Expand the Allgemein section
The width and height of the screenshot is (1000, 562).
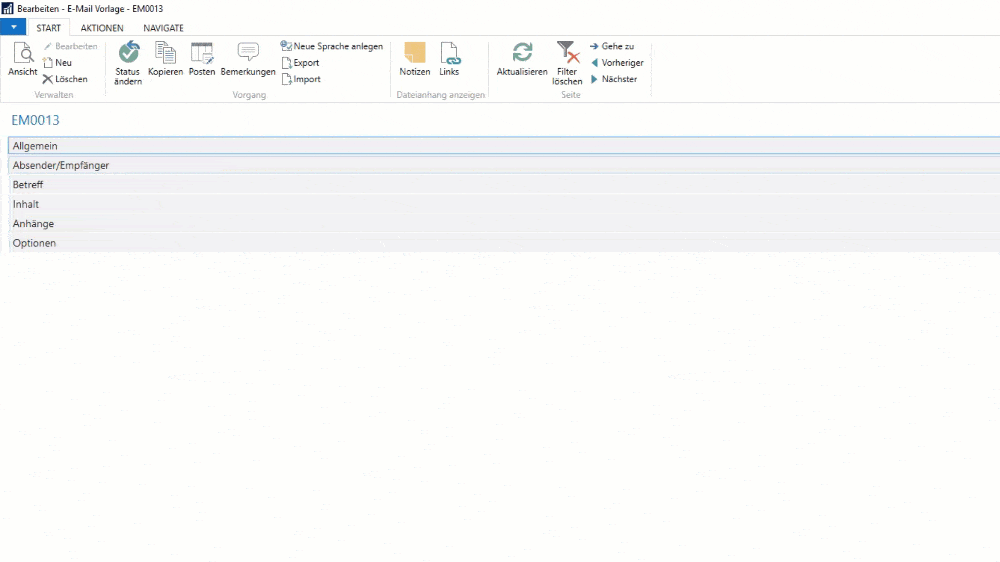pyautogui.click(x=504, y=145)
